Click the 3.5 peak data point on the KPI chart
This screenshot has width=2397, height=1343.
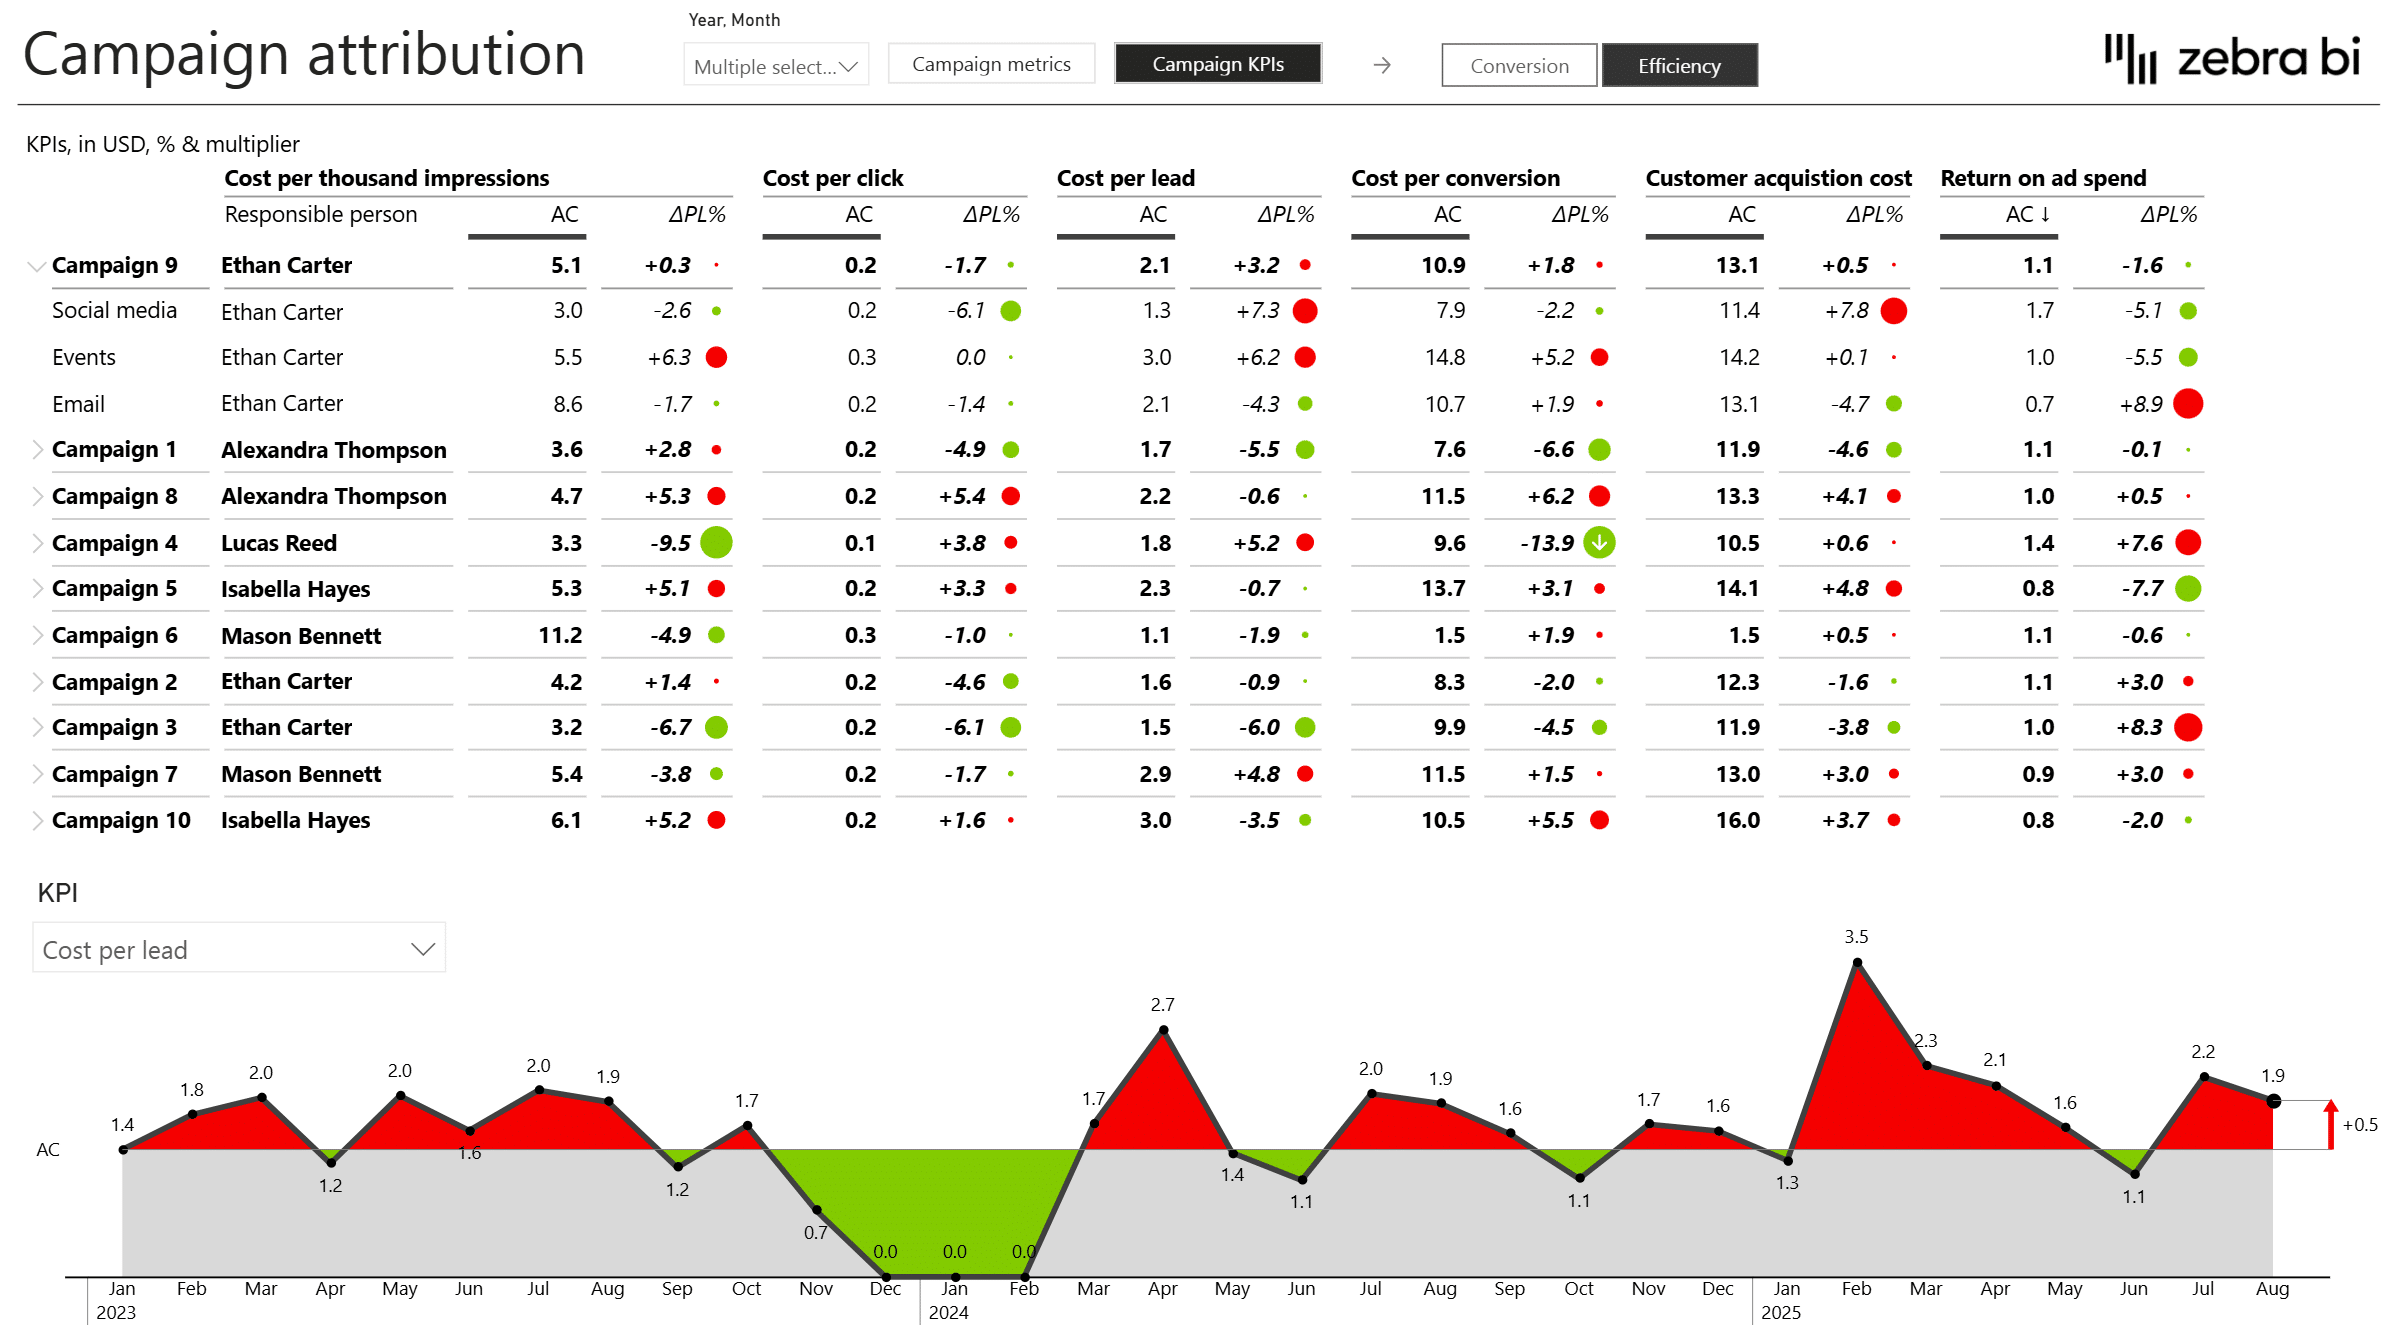click(1857, 961)
